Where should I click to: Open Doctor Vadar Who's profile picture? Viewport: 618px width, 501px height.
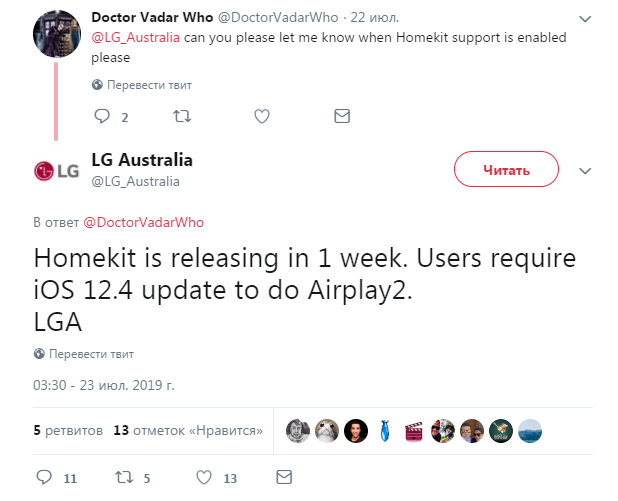point(52,36)
